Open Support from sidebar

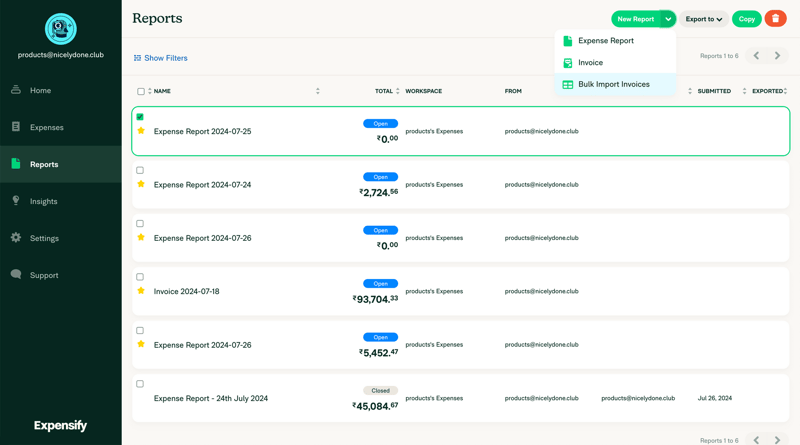tap(61, 275)
